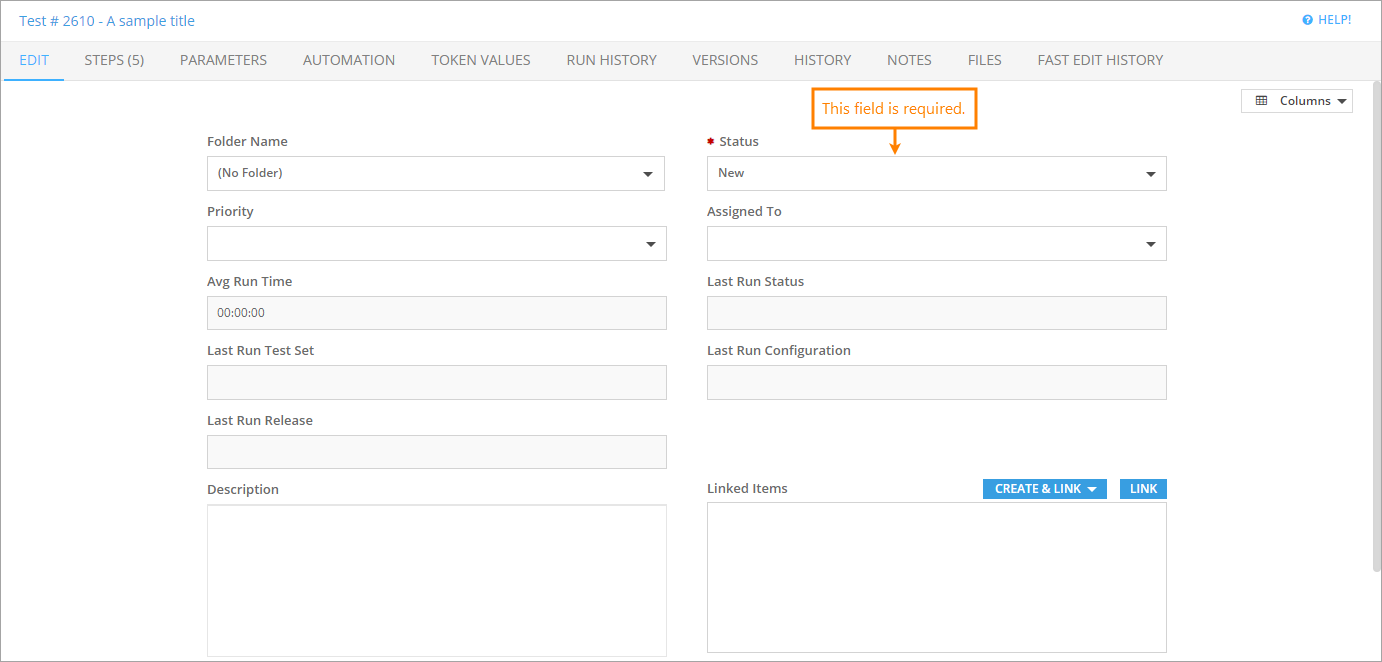Open the Status dropdown showing New
This screenshot has width=1382, height=662.
[x=936, y=173]
